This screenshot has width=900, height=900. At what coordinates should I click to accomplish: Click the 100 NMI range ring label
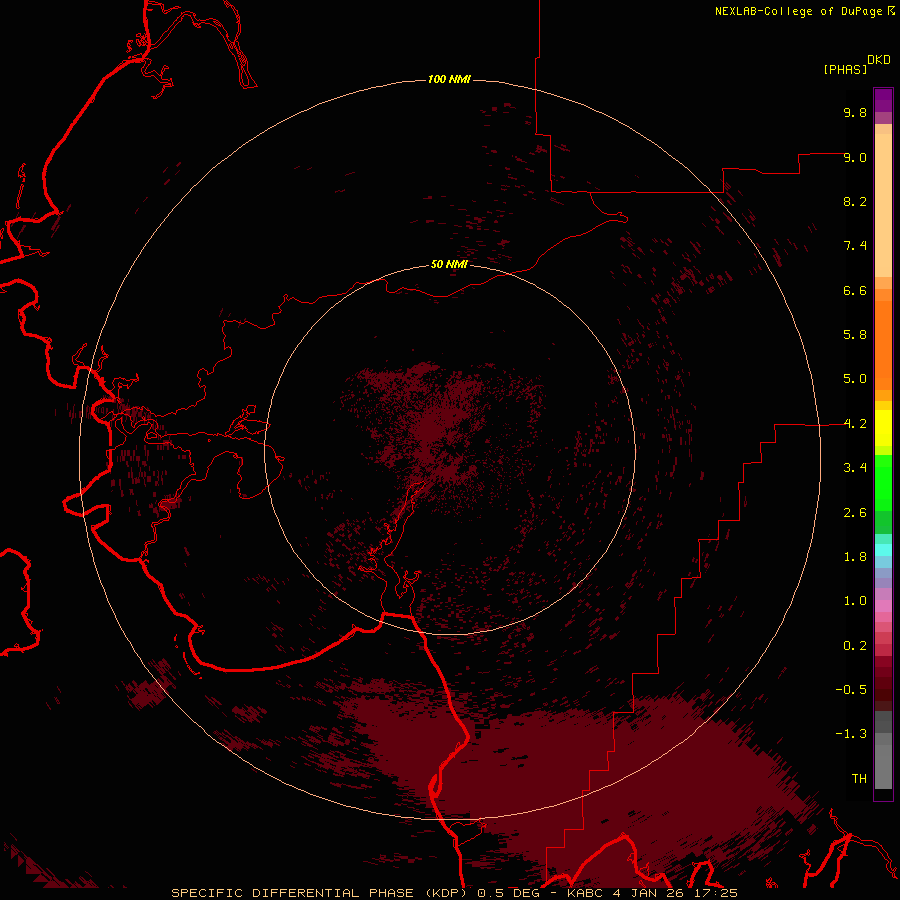pos(449,79)
